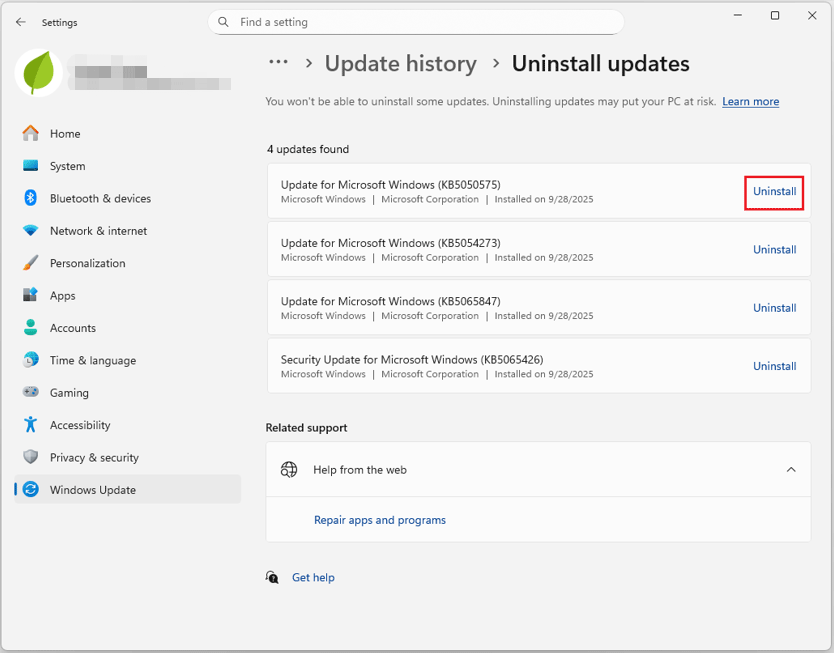This screenshot has height=653, width=834.
Task: Collapse the Help from the web section
Action: [x=791, y=469]
